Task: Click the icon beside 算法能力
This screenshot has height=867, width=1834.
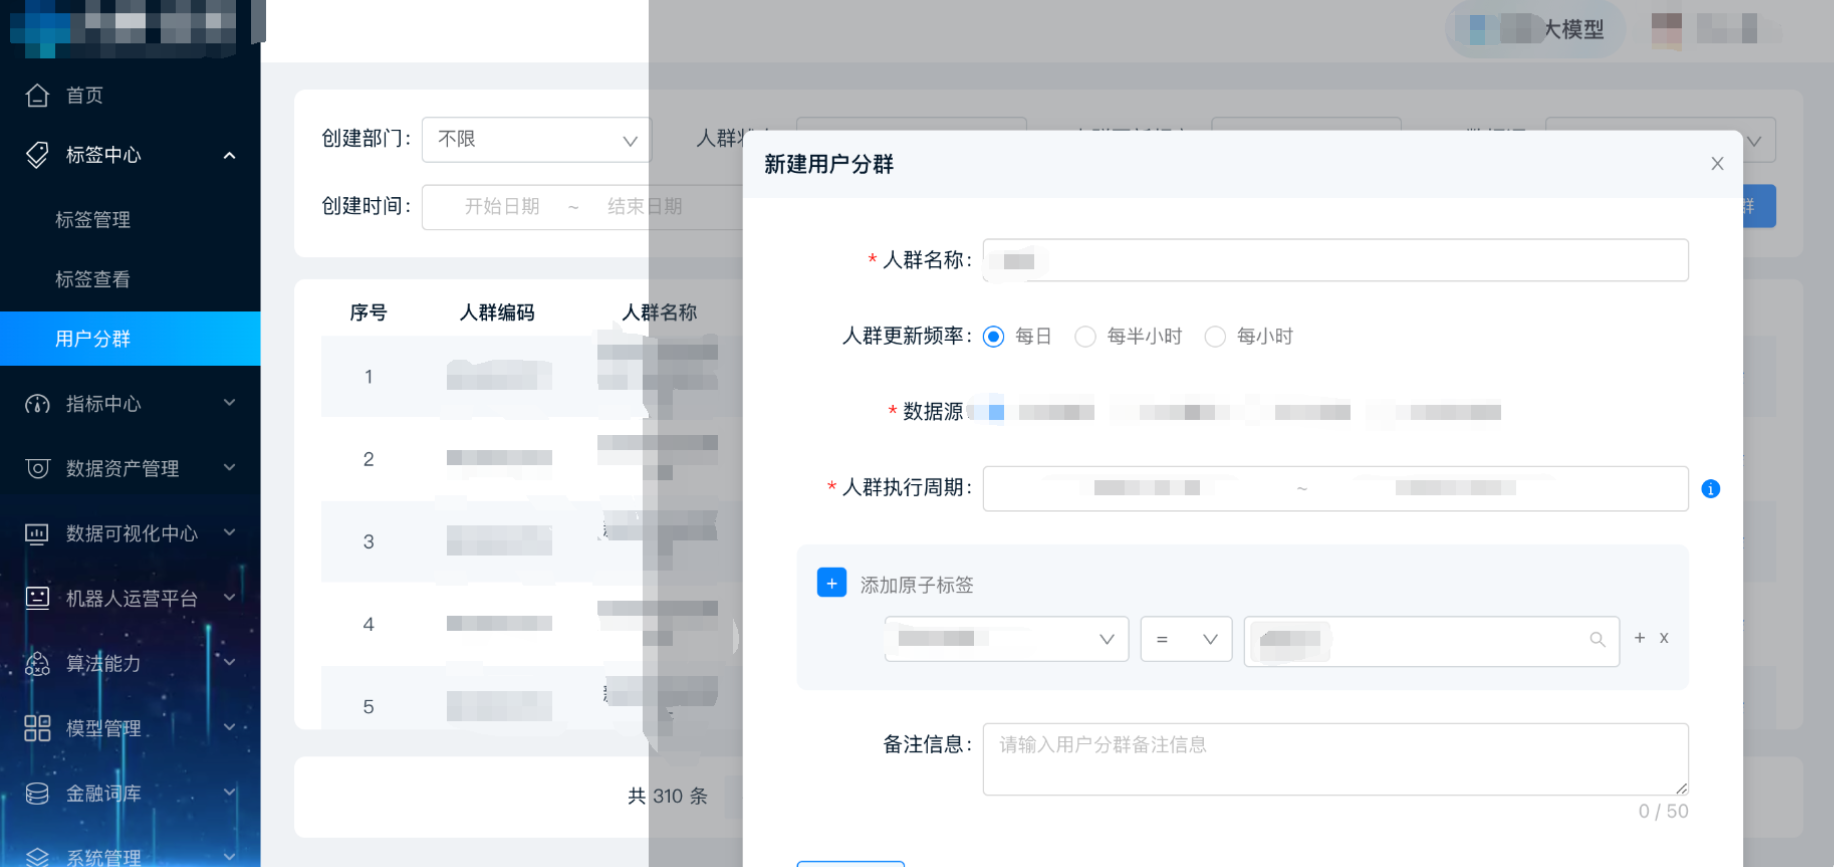Action: click(38, 663)
